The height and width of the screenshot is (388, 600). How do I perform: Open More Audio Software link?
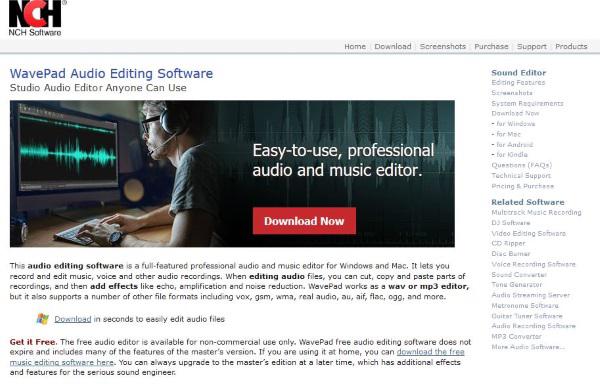coord(528,347)
